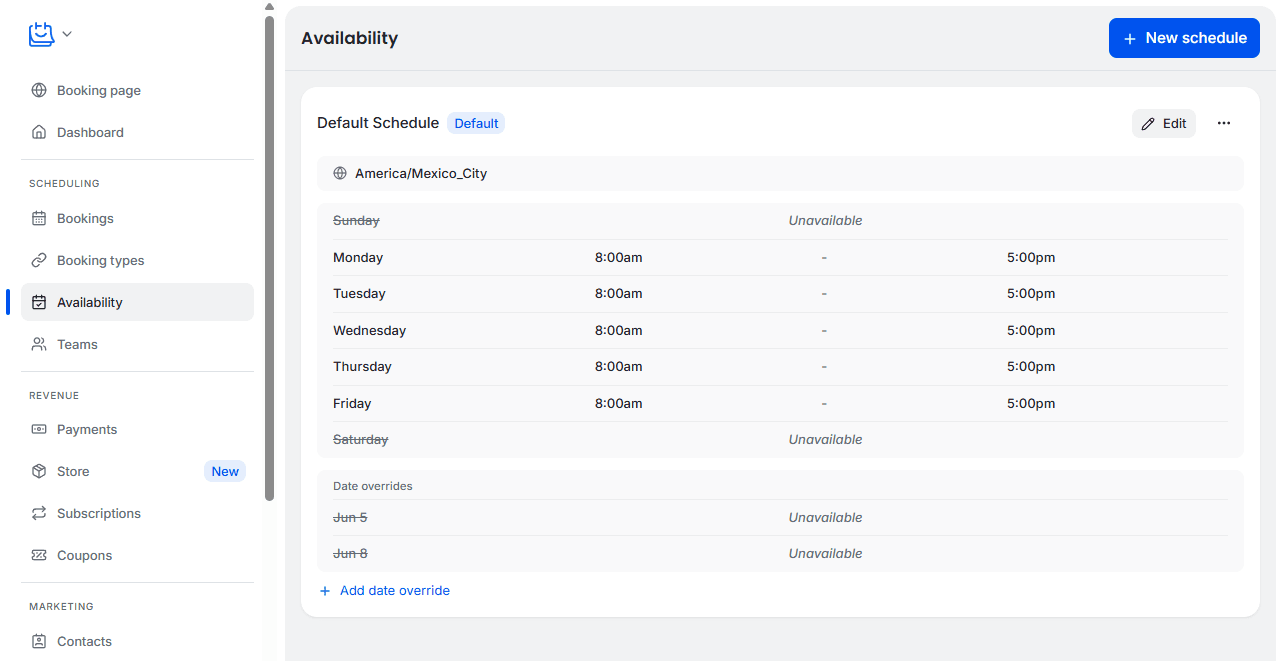The image size is (1279, 661).
Task: Open the Booking page menu item
Action: click(x=137, y=90)
